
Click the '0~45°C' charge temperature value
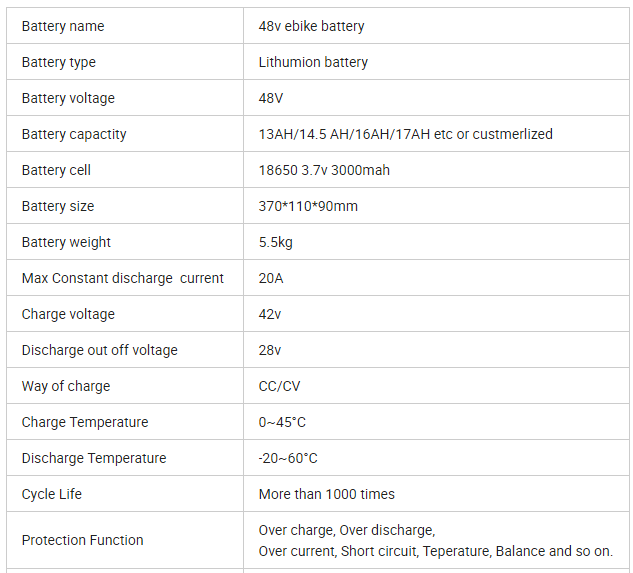tap(282, 422)
